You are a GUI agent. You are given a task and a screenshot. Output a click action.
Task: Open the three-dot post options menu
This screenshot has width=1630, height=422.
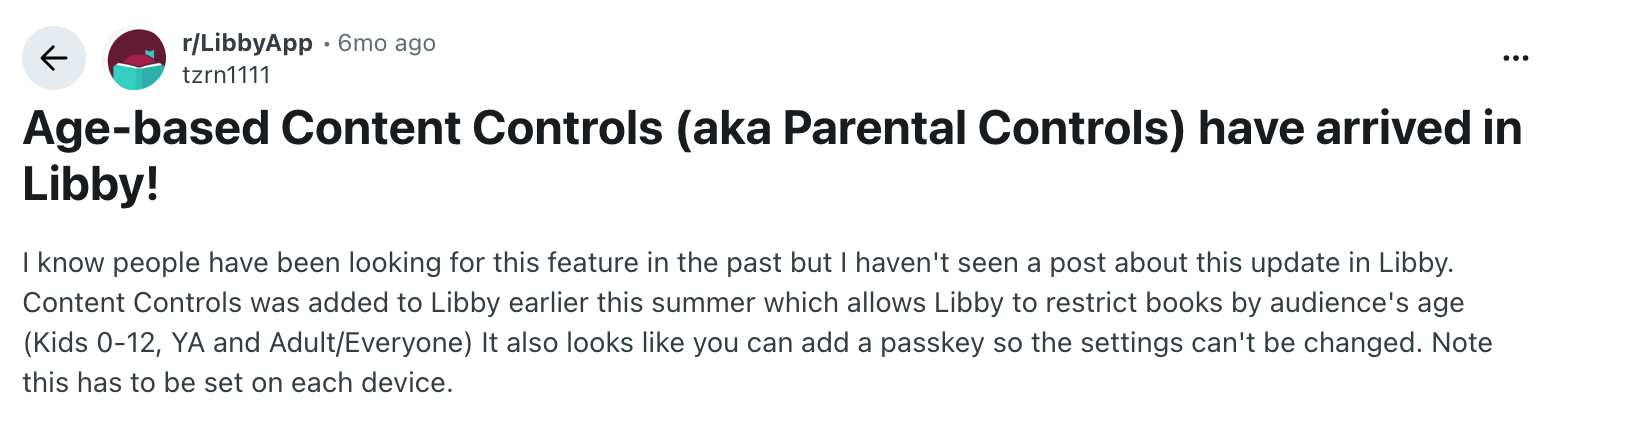click(1515, 59)
